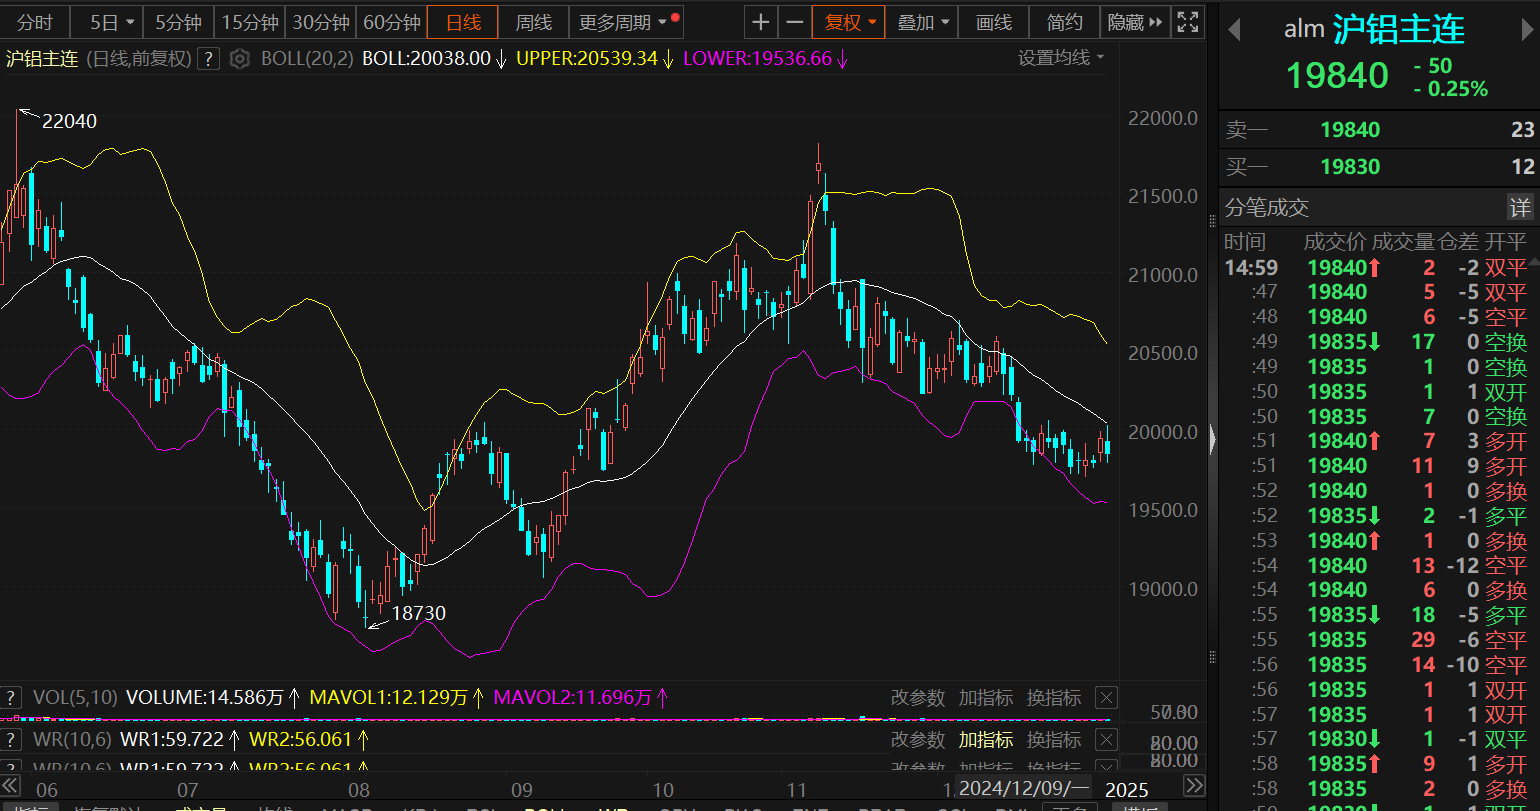
Task: Click 详 button for trade details
Action: (1519, 208)
